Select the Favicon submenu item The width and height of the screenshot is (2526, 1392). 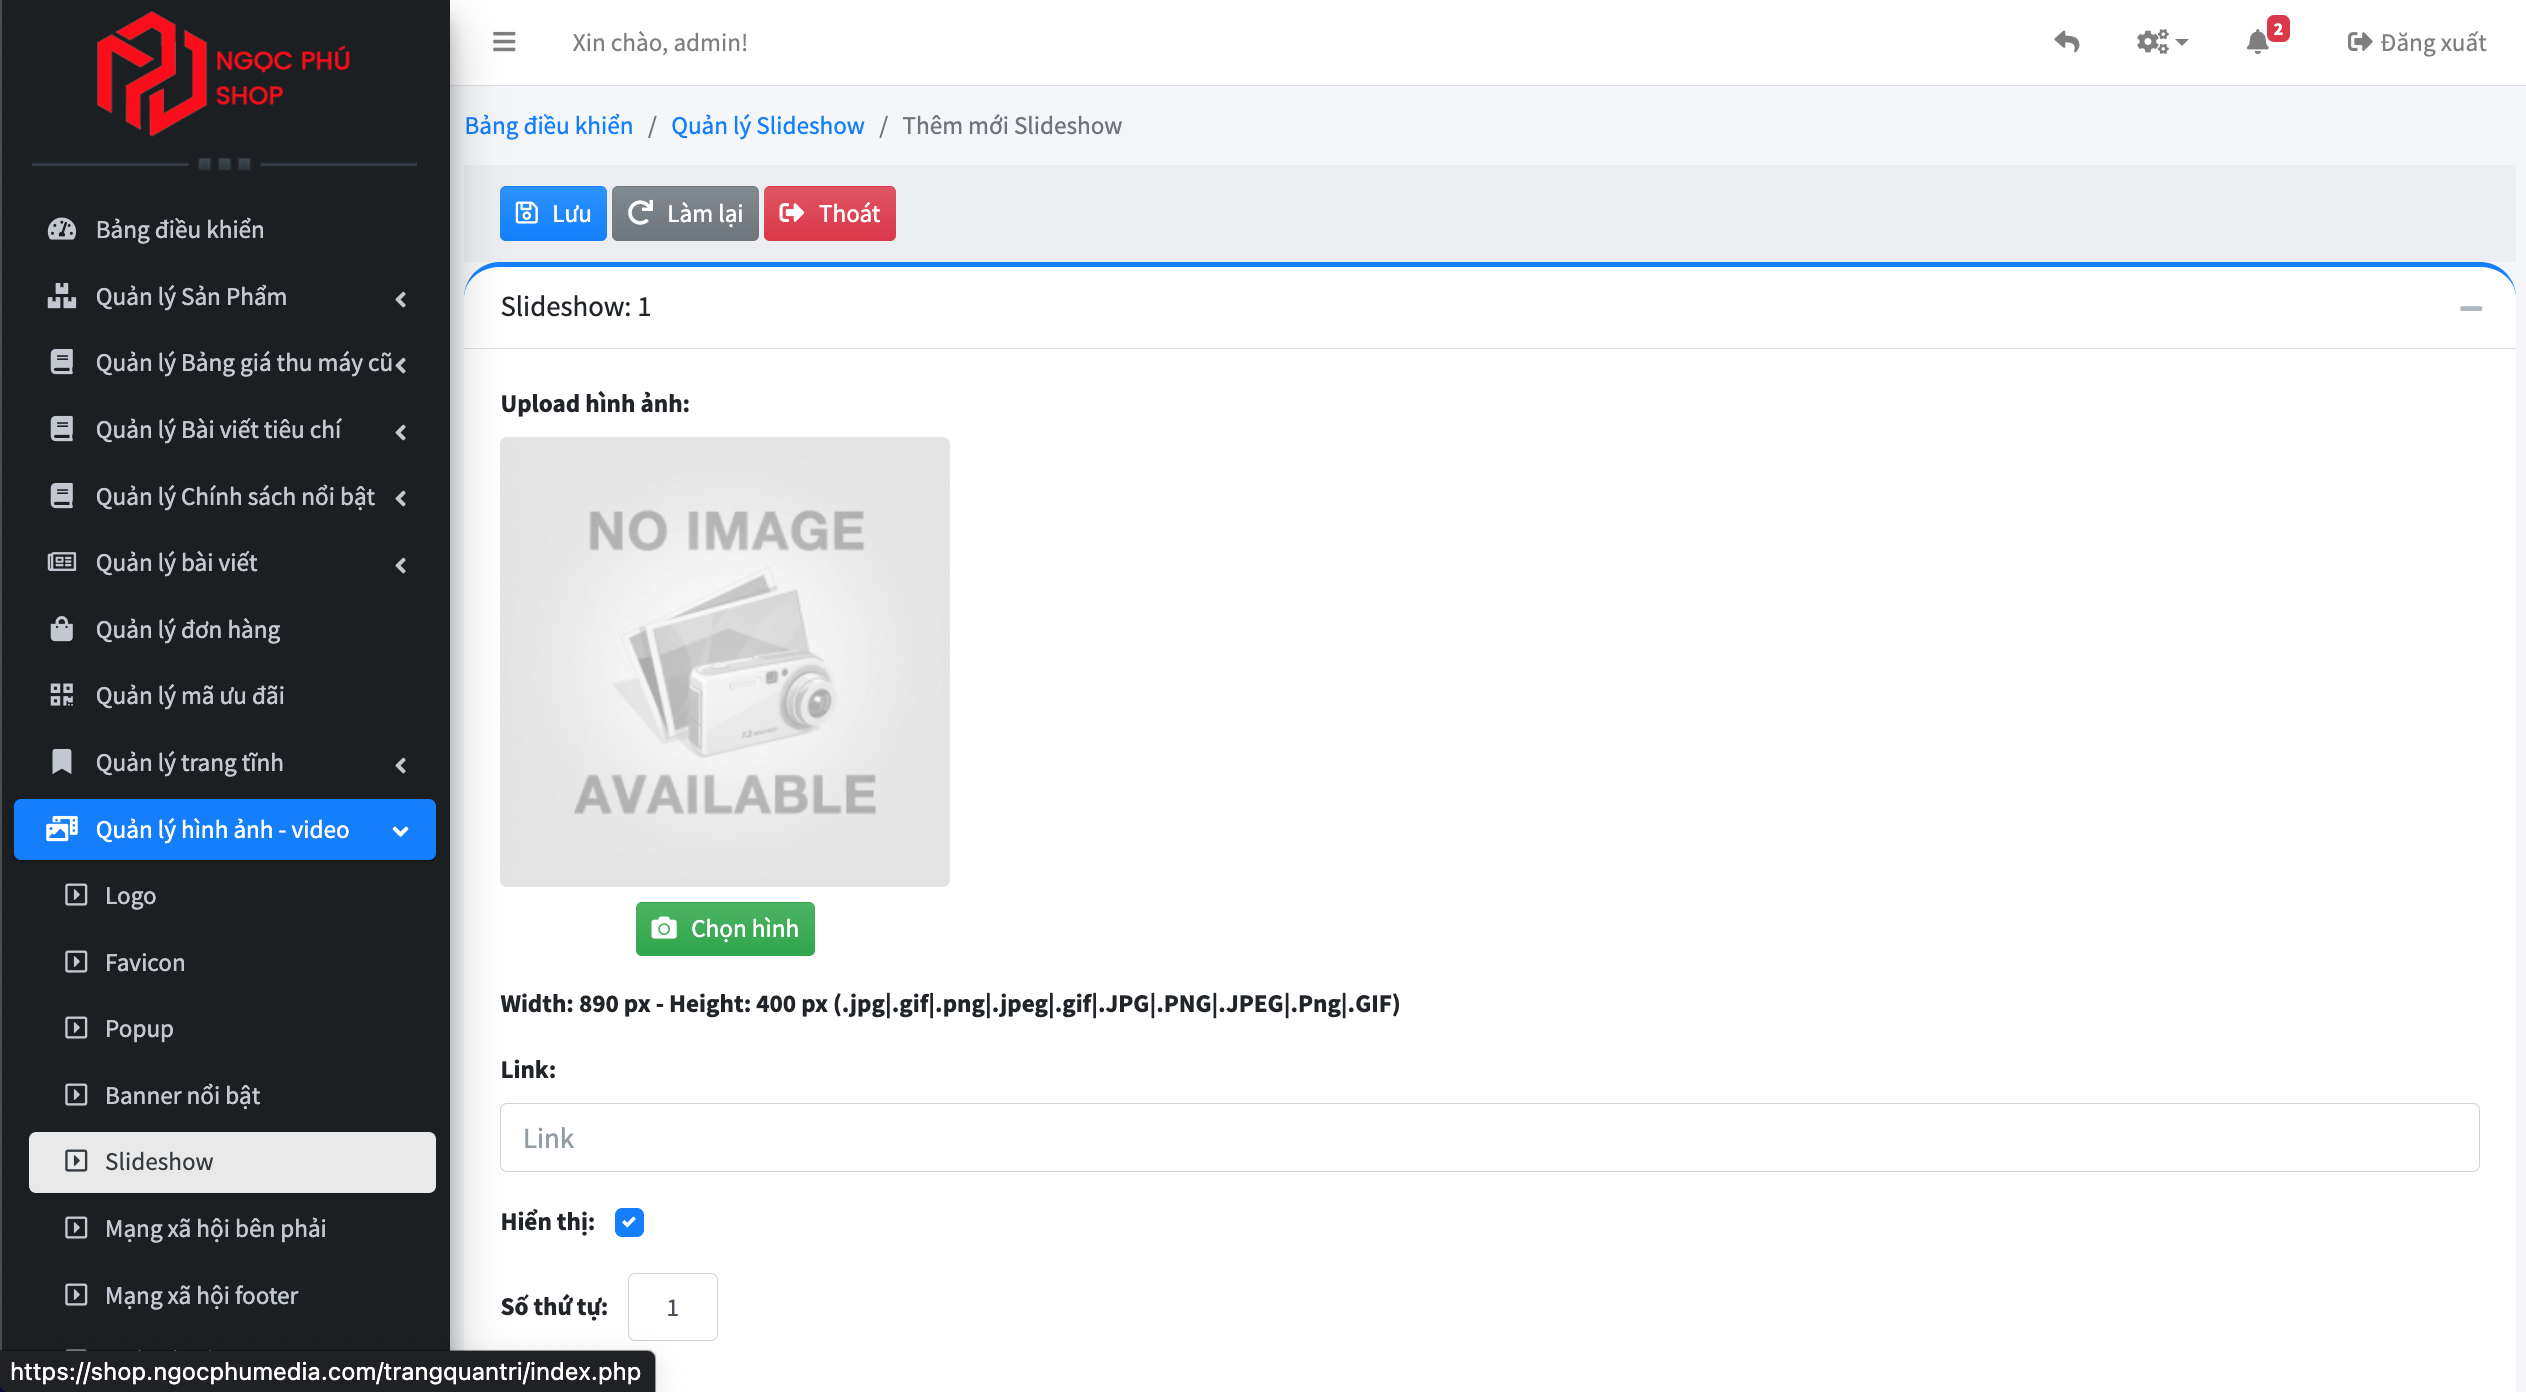pyautogui.click(x=145, y=962)
